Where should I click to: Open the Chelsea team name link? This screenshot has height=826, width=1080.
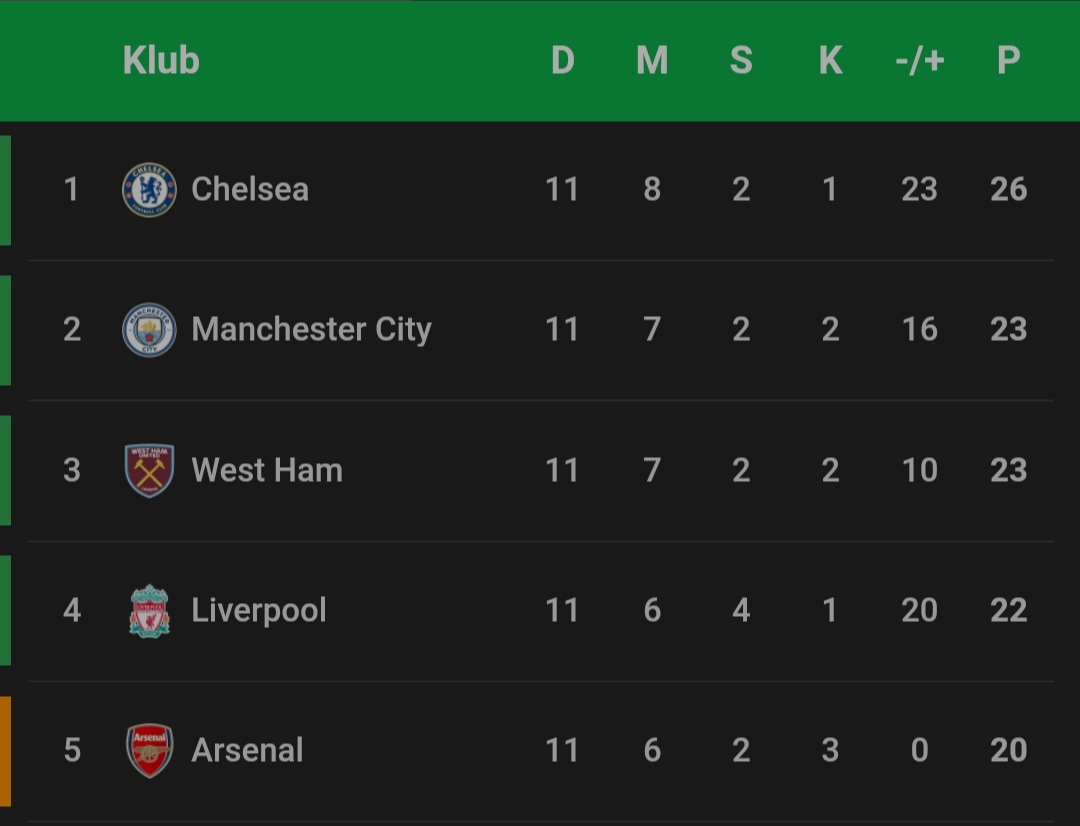(250, 189)
